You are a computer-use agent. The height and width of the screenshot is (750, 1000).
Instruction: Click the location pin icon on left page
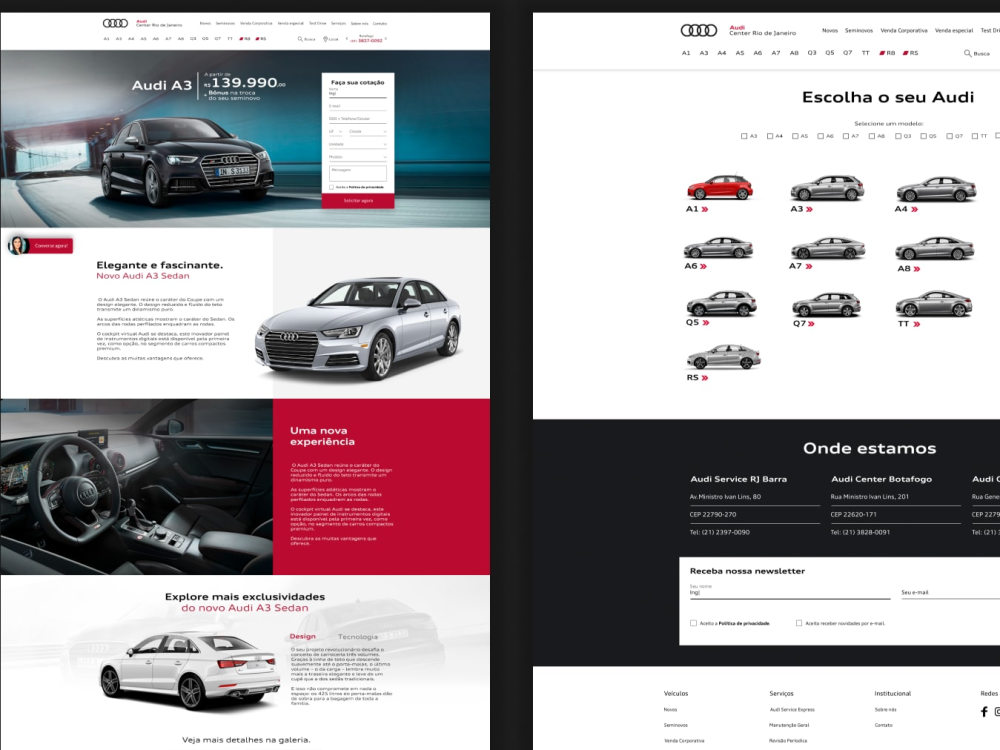(x=326, y=39)
